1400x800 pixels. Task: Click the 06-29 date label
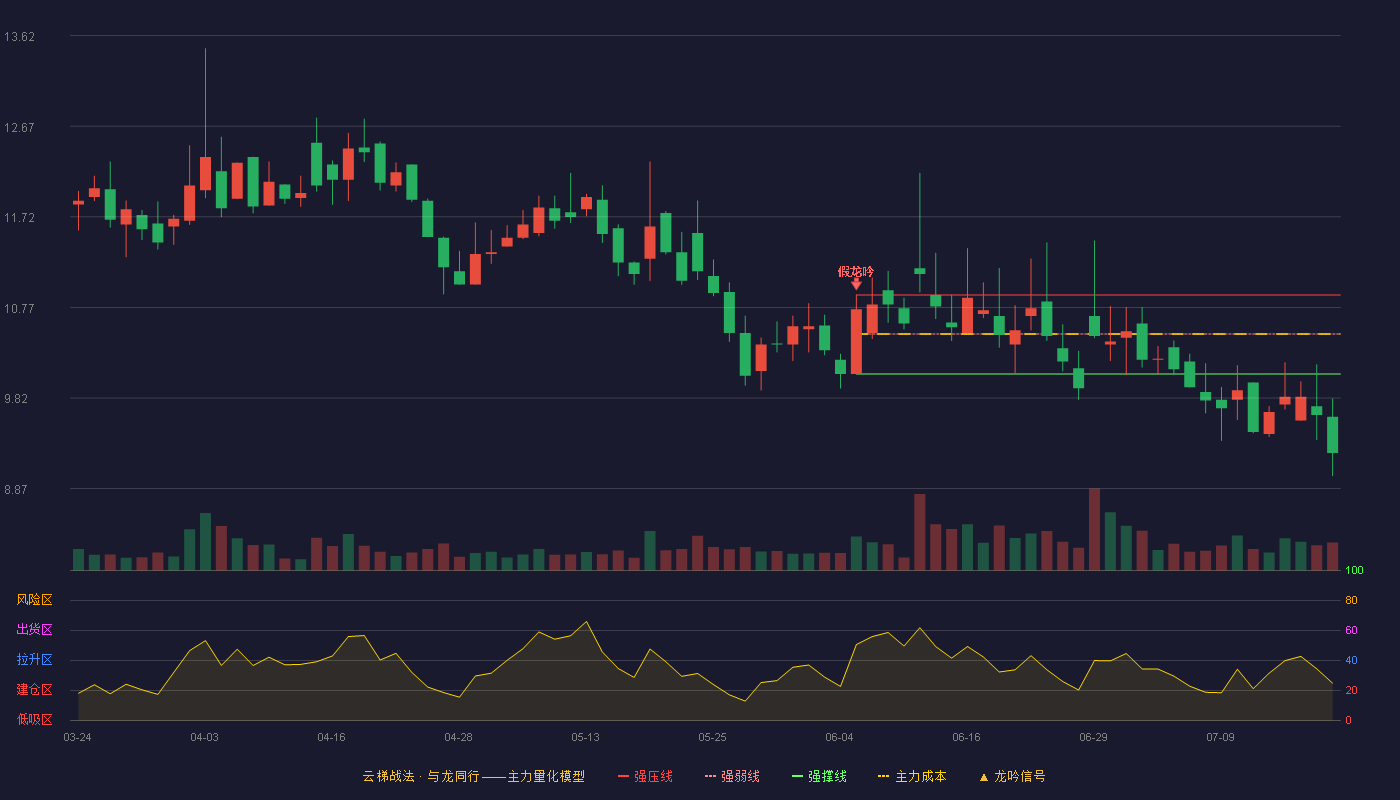(x=1093, y=737)
